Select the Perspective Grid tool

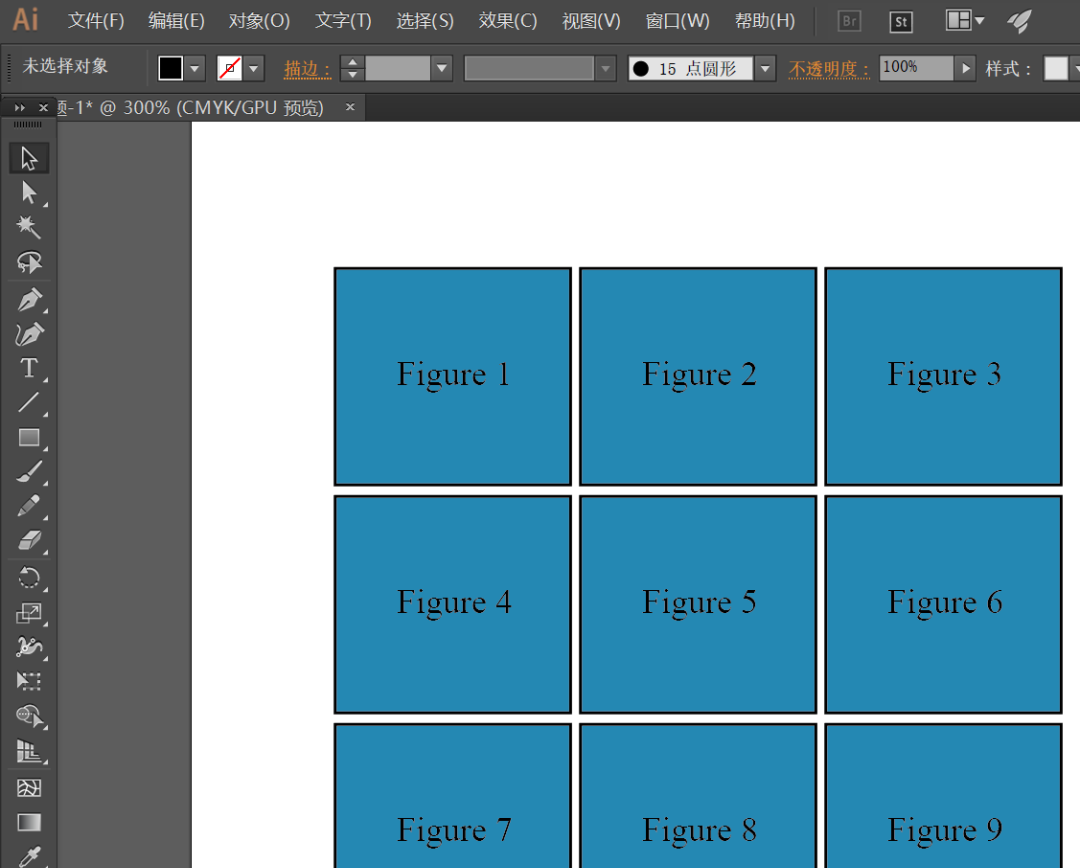pos(29,752)
